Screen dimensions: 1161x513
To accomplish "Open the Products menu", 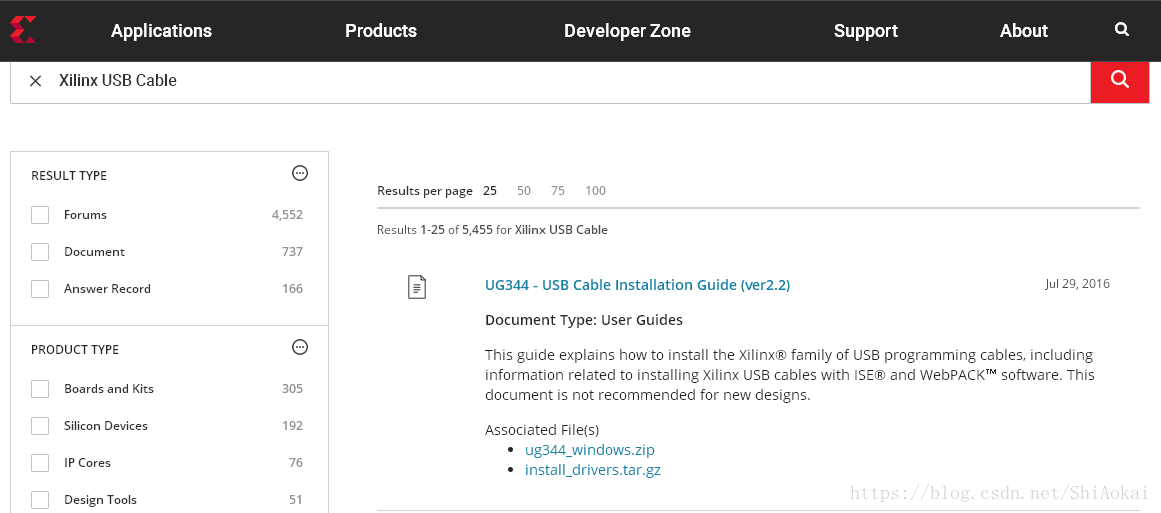I will coord(381,30).
